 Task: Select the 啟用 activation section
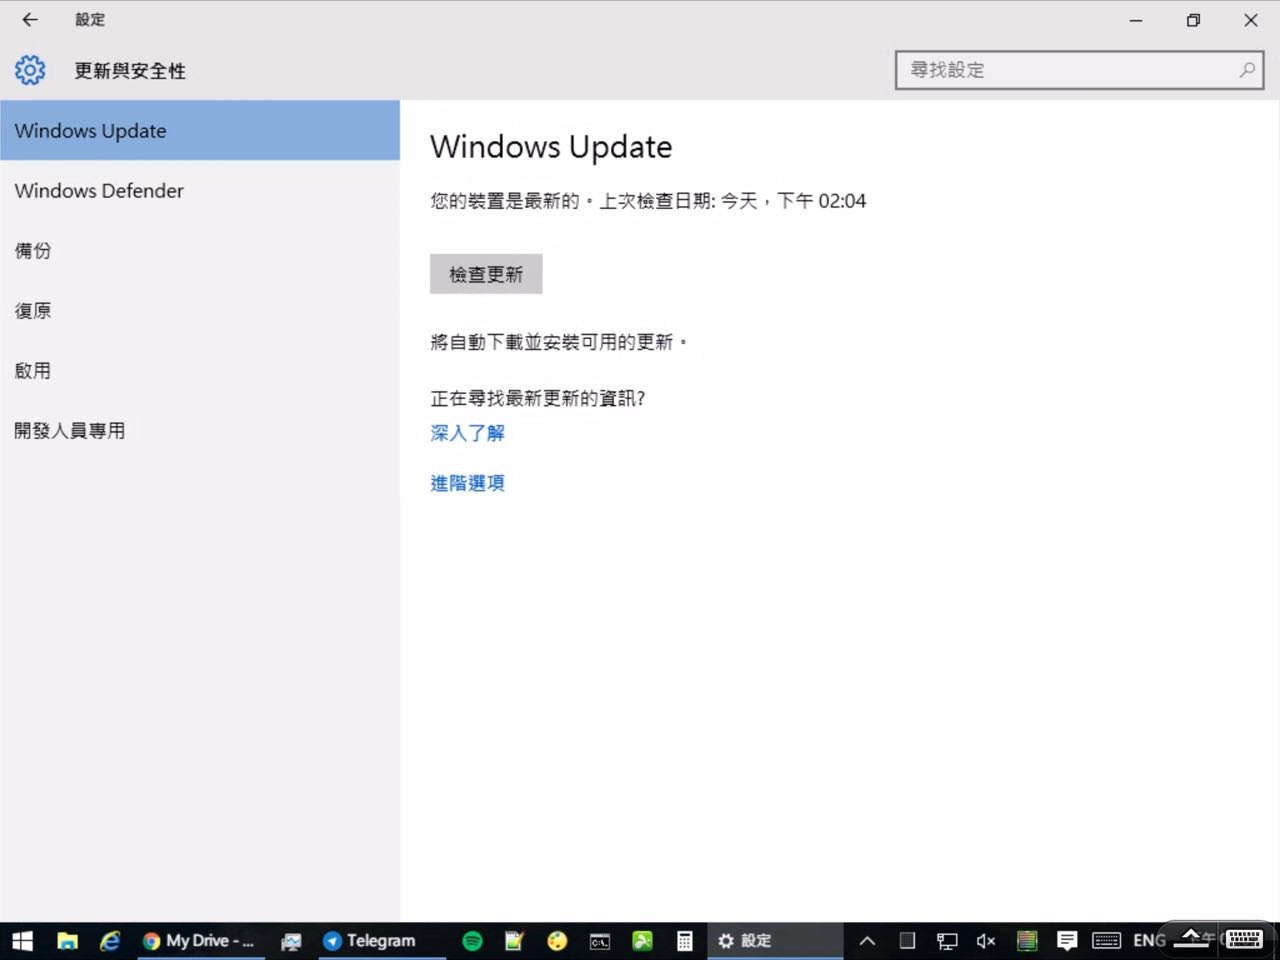point(200,370)
